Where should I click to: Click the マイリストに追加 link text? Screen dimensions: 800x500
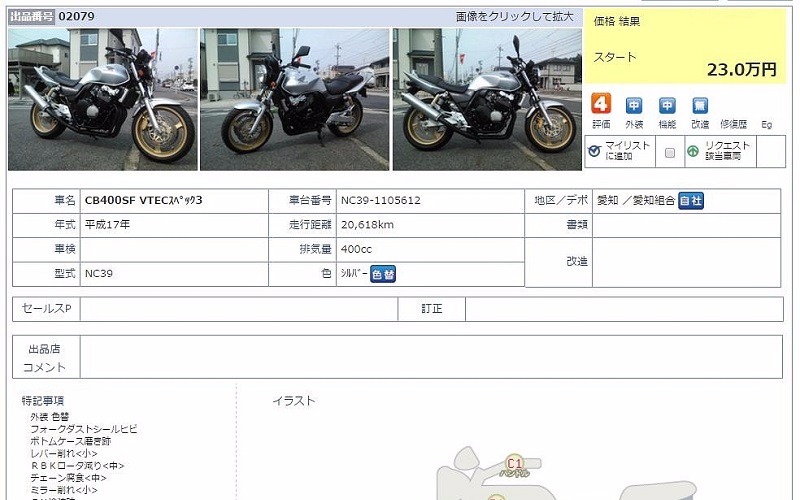pos(627,151)
